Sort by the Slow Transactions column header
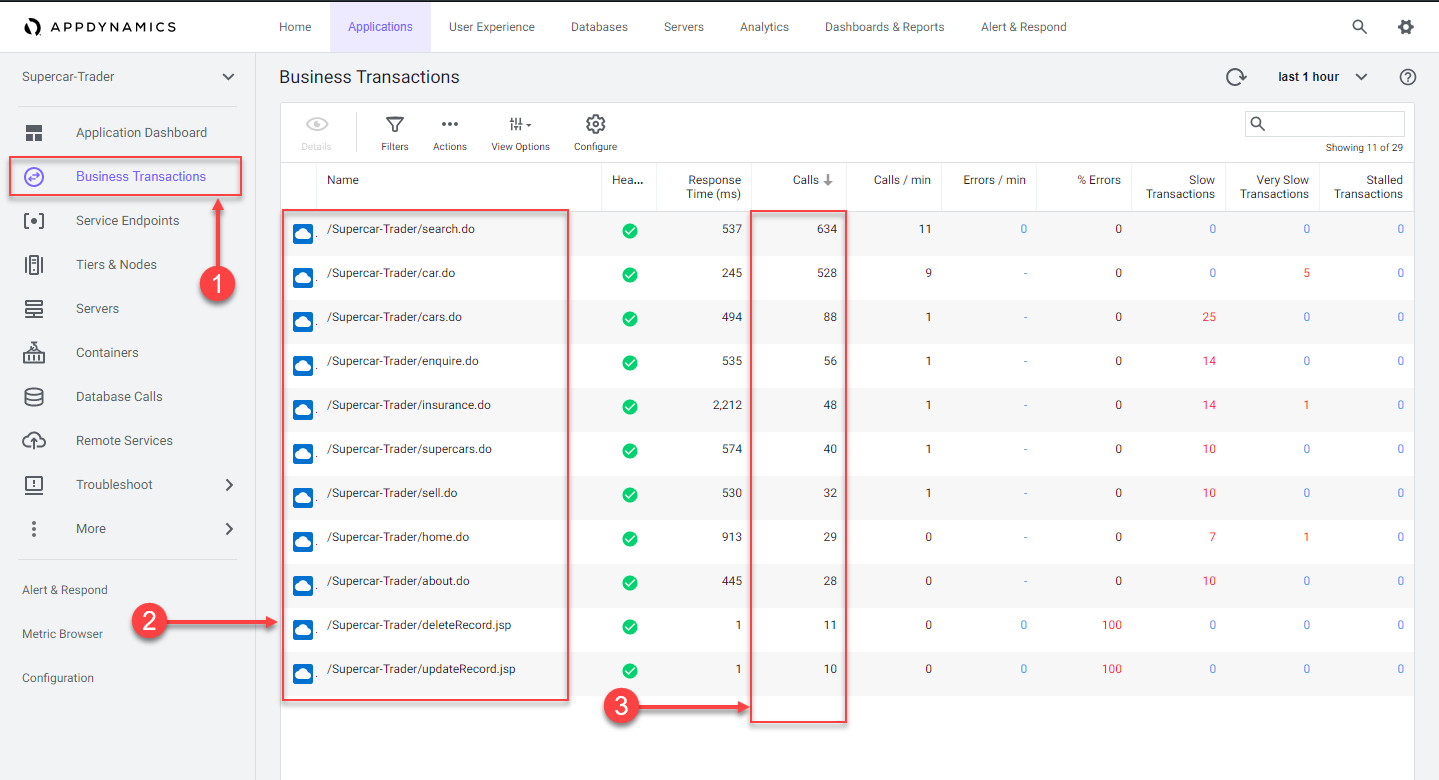The image size is (1439, 780). tap(1180, 187)
